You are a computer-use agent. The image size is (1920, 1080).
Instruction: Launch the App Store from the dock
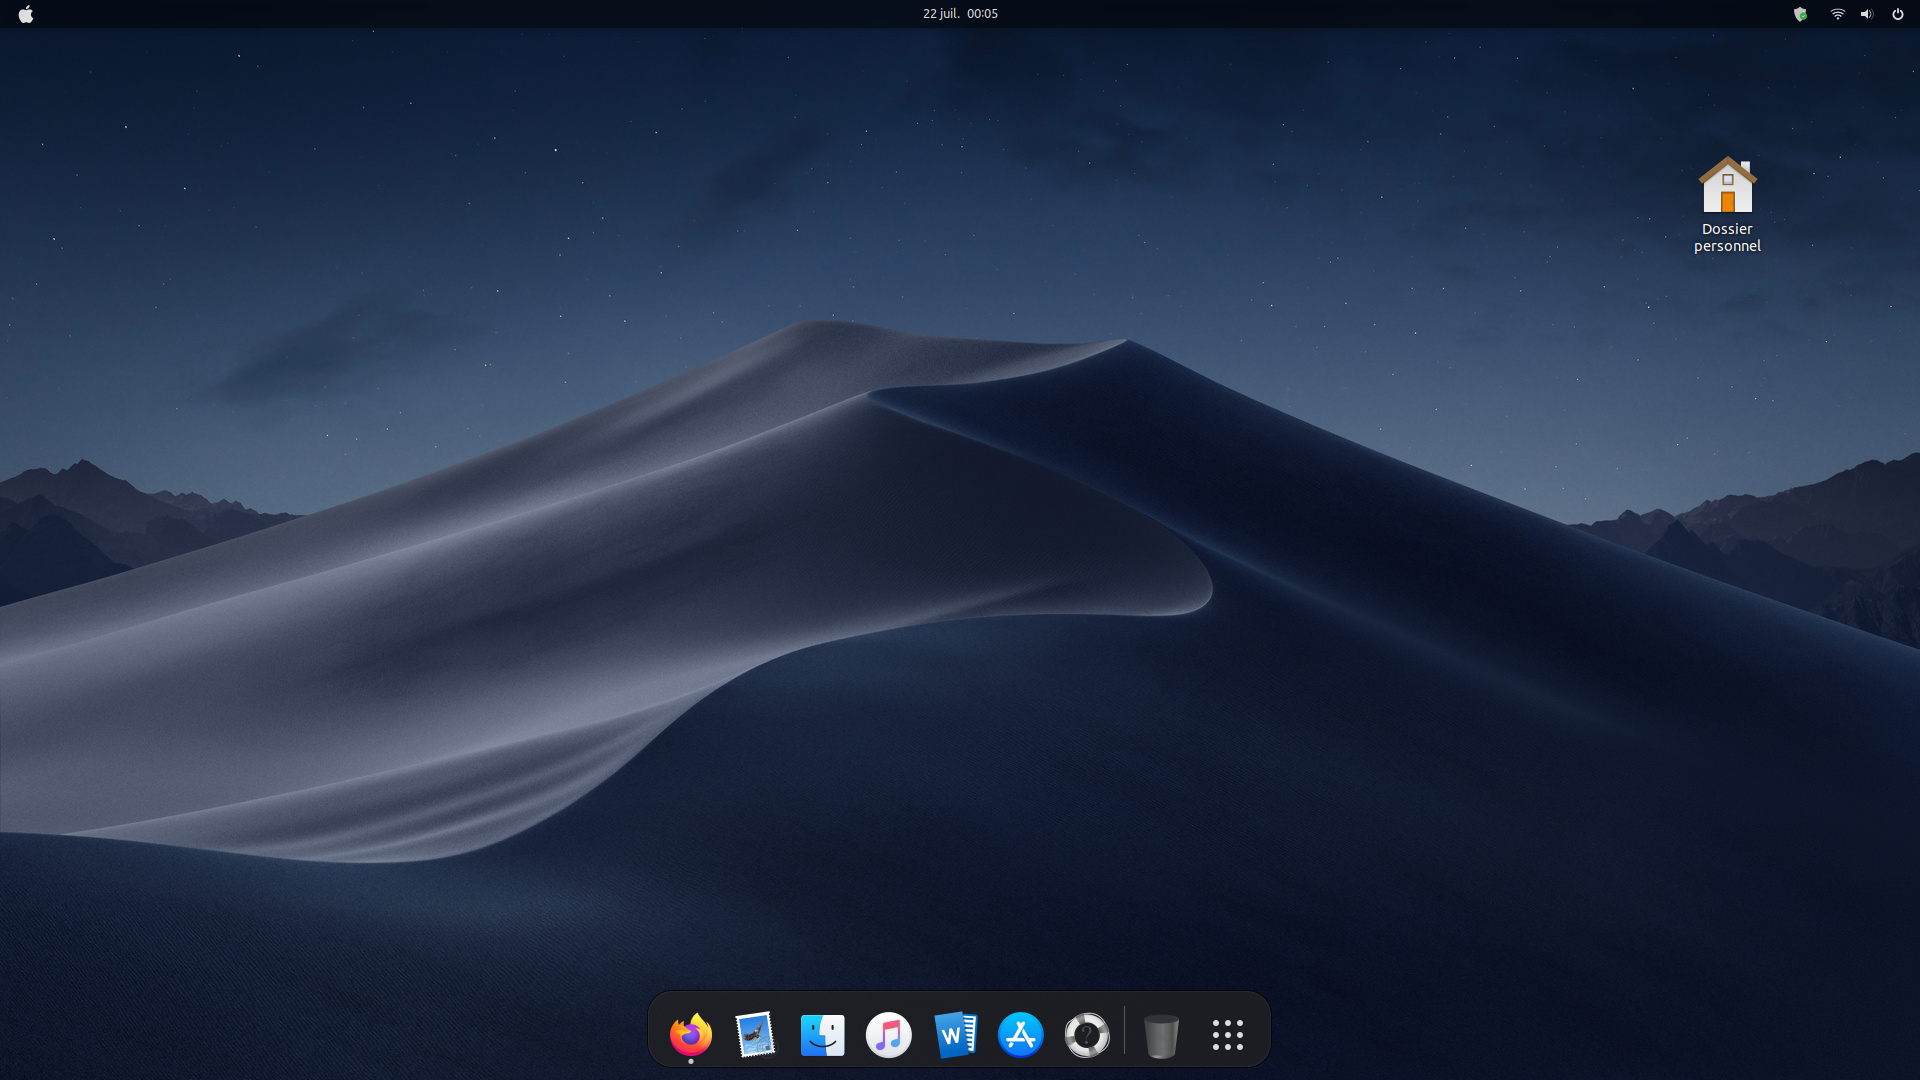(1021, 1035)
